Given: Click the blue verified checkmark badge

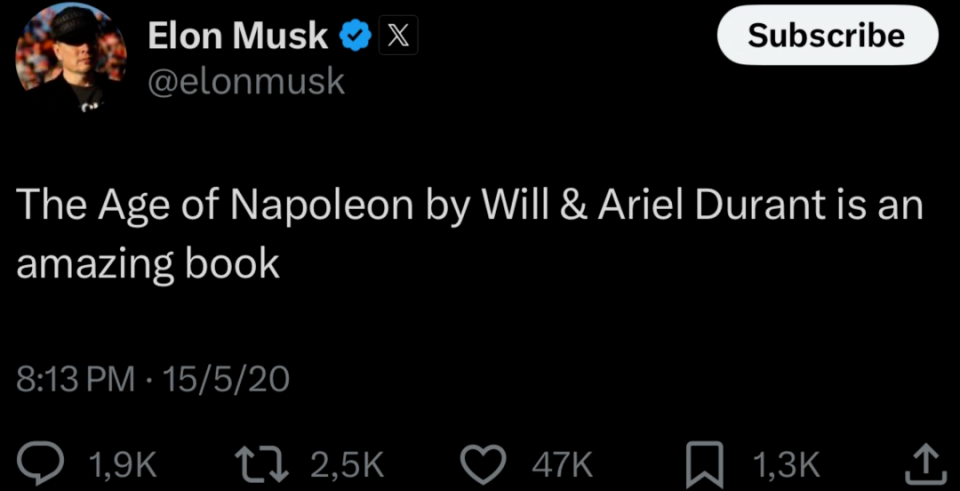Looking at the screenshot, I should tap(354, 36).
